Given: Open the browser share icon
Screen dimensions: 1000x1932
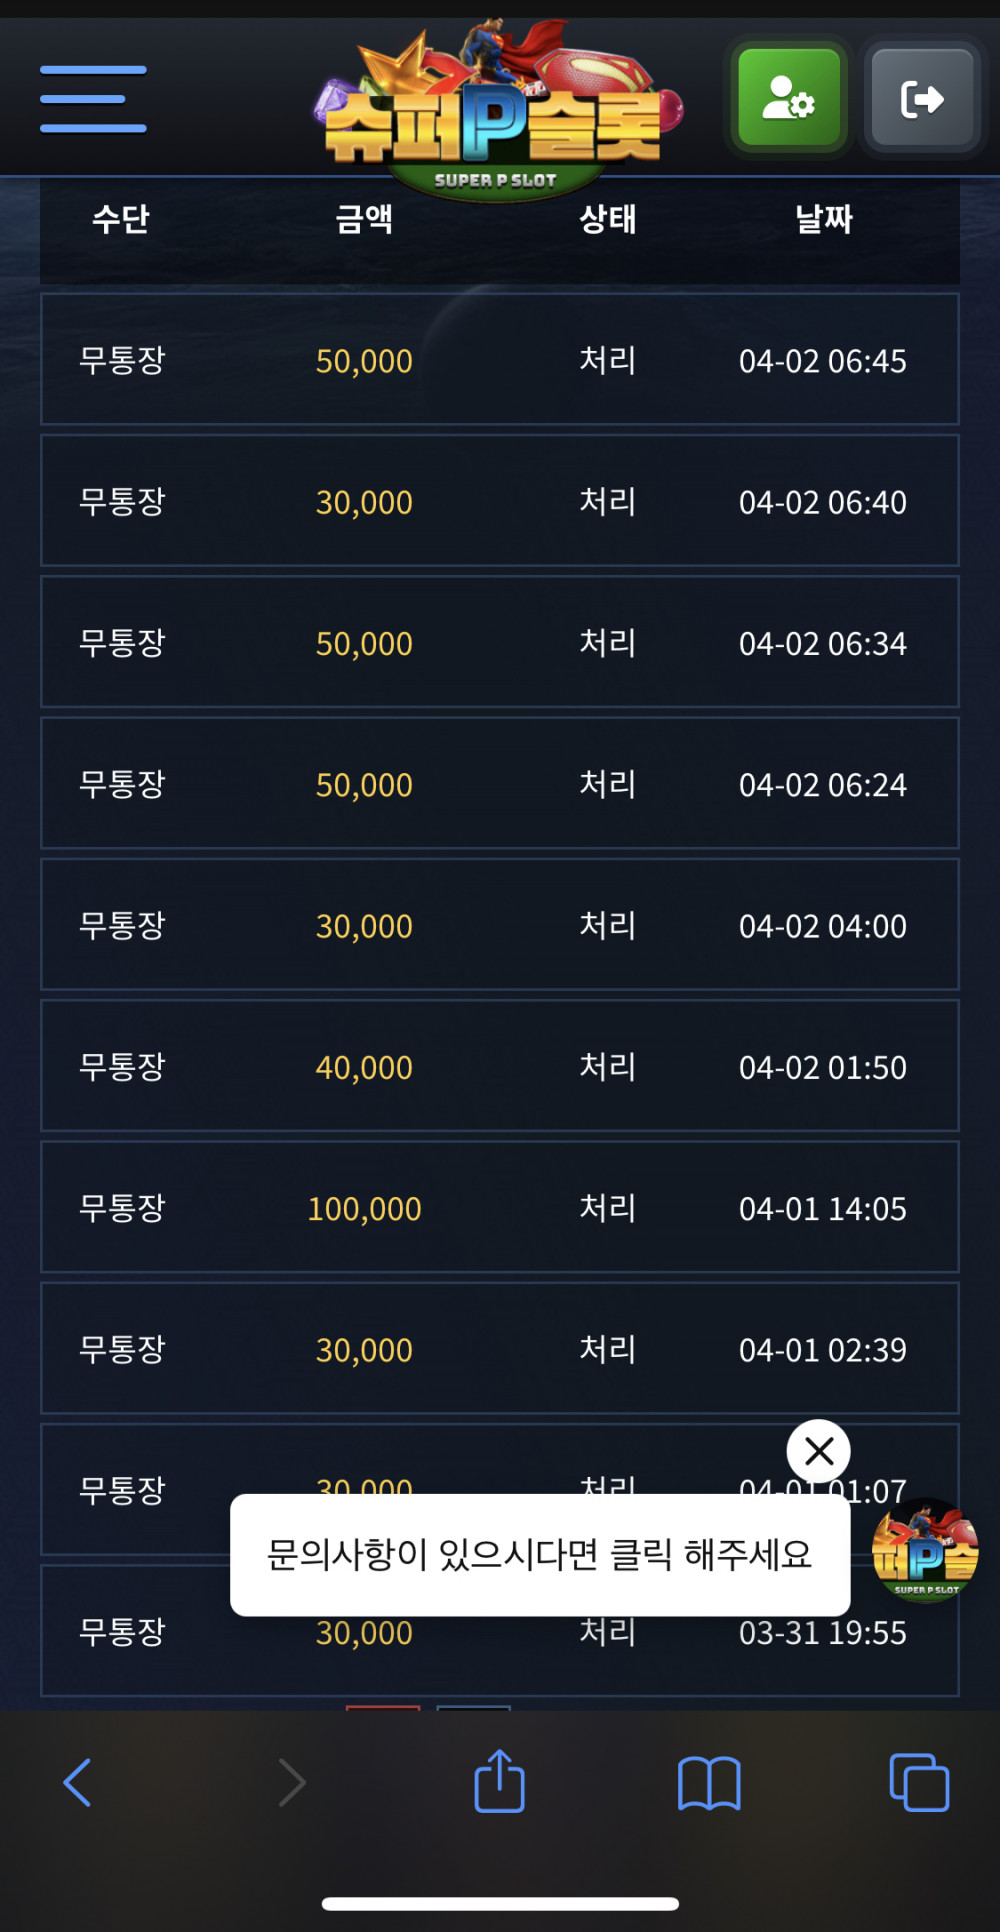Looking at the screenshot, I should click(499, 1780).
